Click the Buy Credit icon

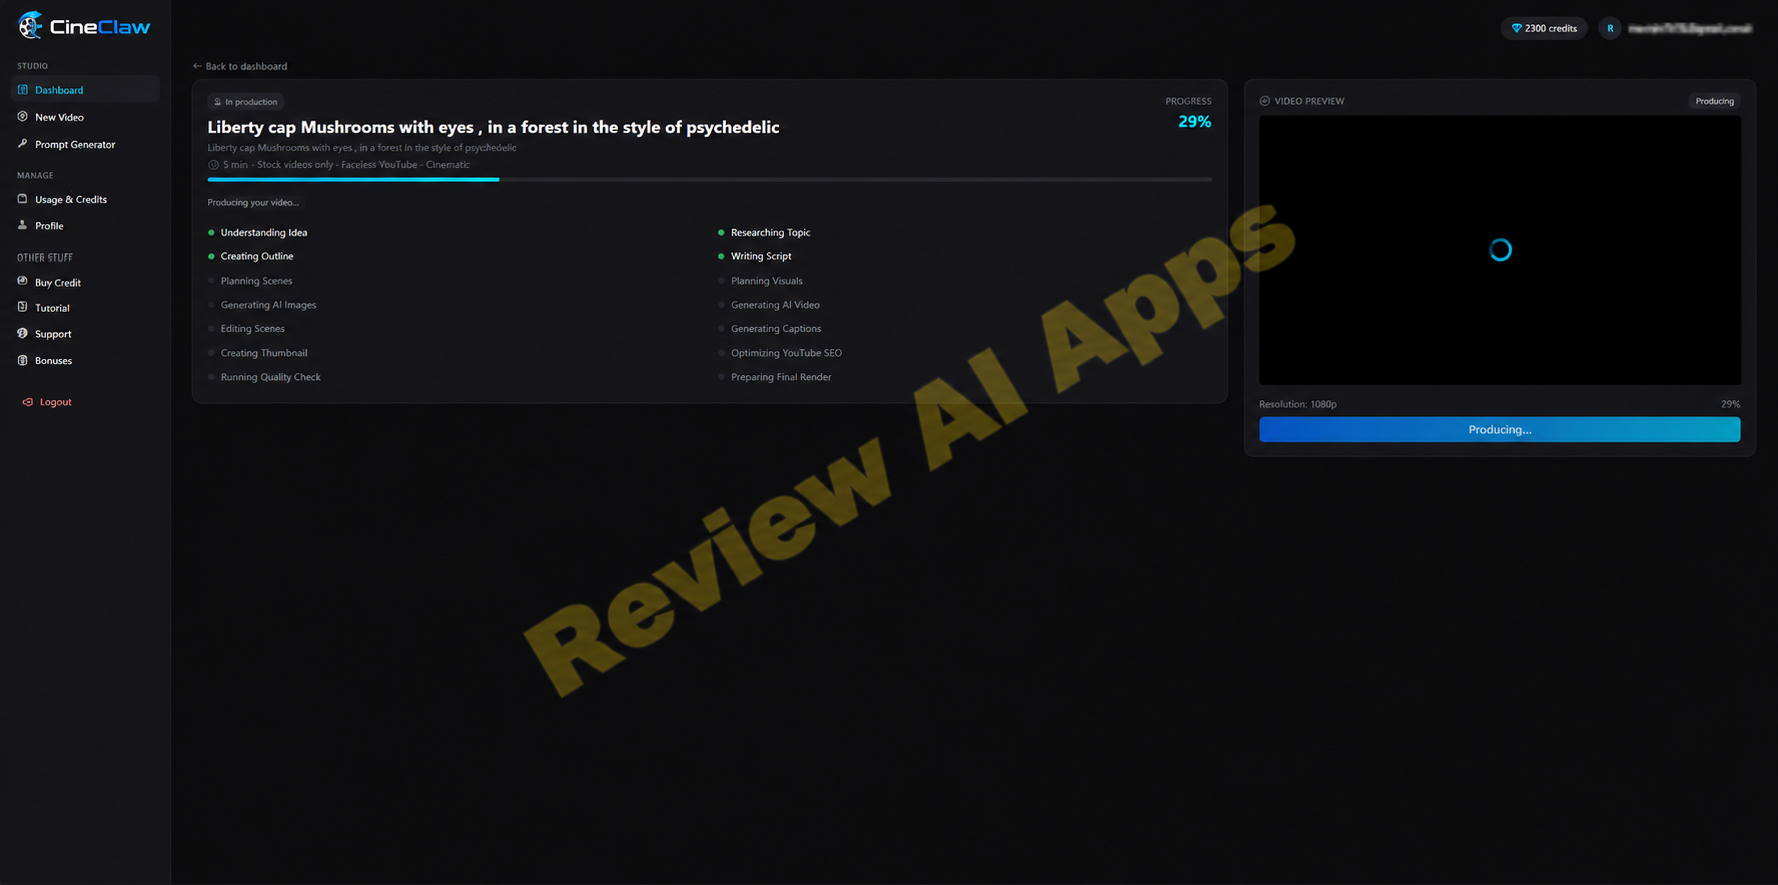pos(23,282)
